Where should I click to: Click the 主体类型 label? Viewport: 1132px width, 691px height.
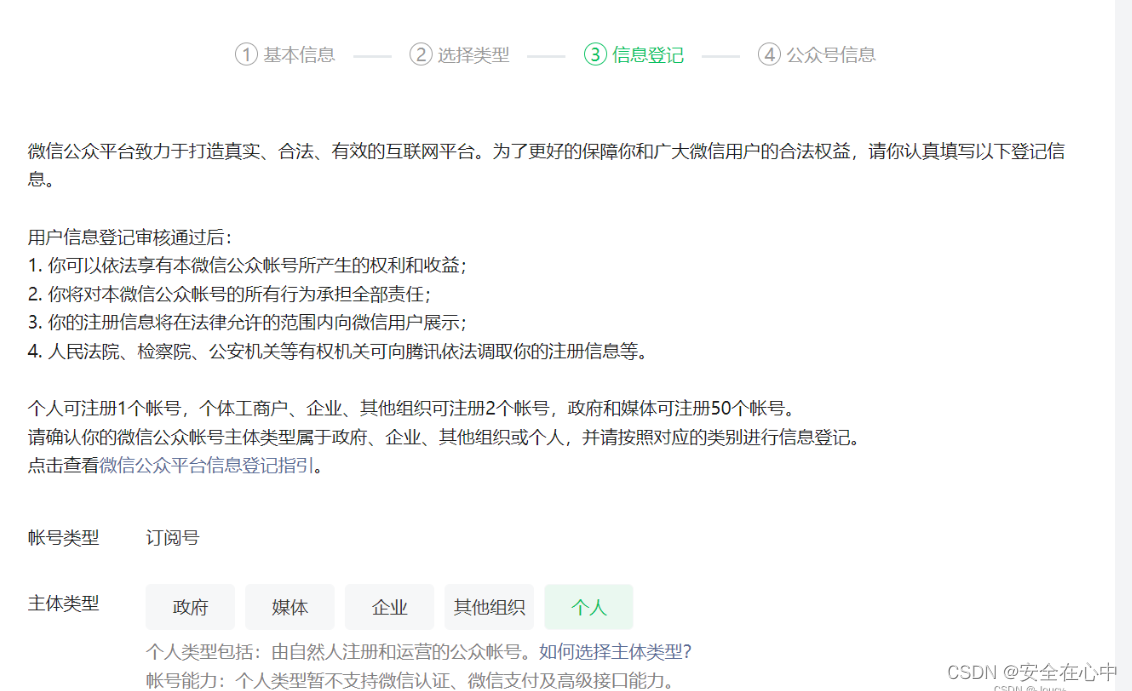click(64, 604)
